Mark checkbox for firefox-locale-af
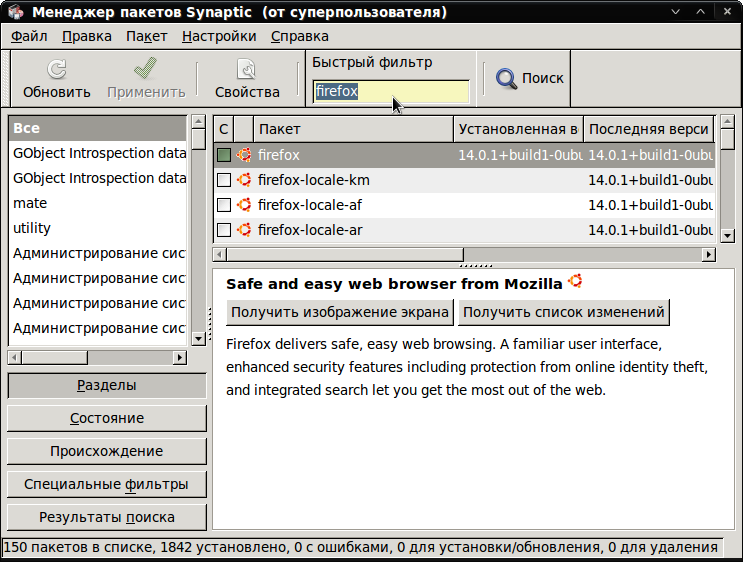This screenshot has height=562, width=743. tap(224, 205)
